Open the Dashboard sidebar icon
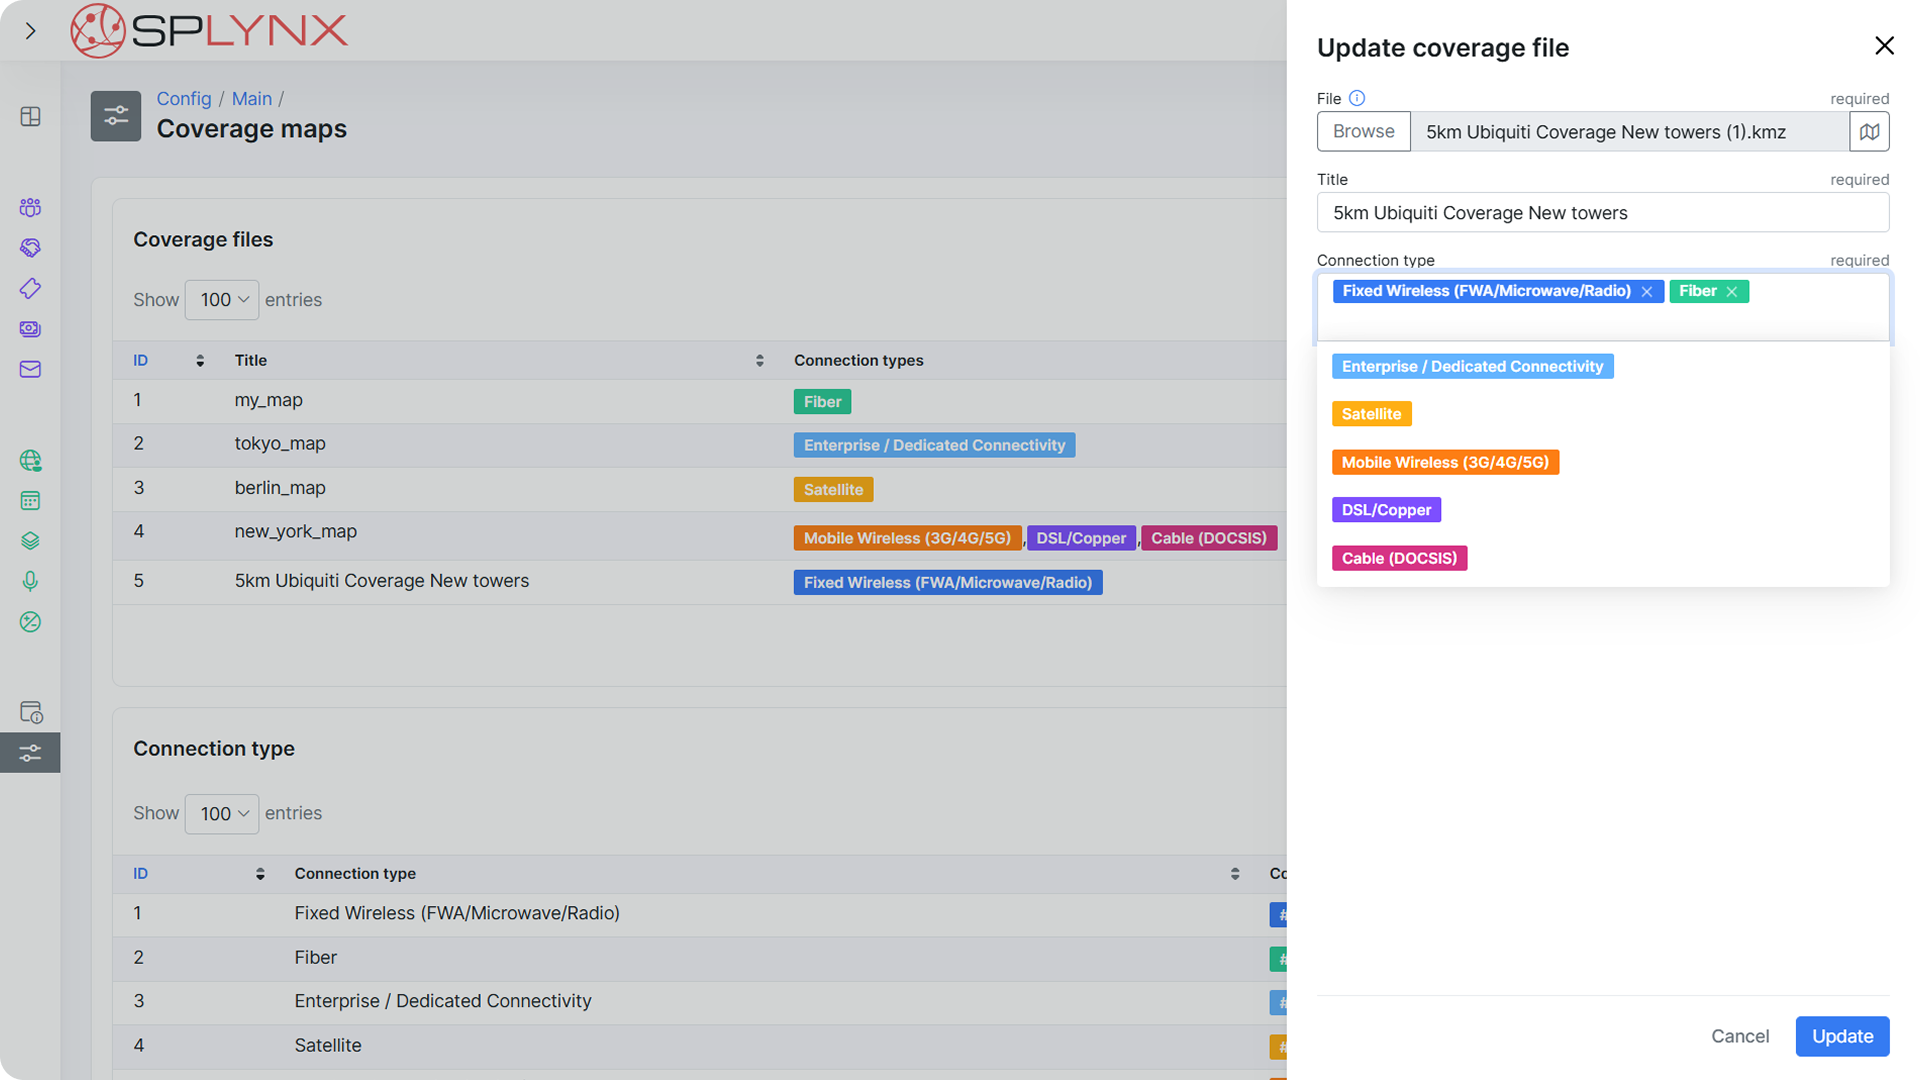1920x1080 pixels. [x=31, y=117]
